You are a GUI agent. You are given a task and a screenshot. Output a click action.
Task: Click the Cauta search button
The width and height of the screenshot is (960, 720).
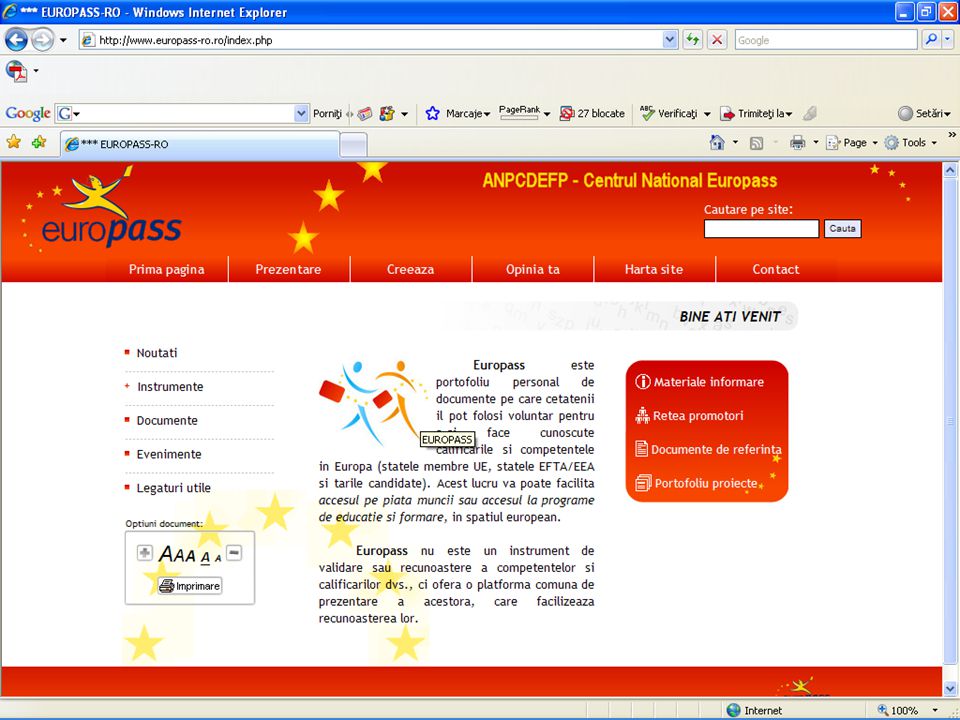pyautogui.click(x=842, y=228)
